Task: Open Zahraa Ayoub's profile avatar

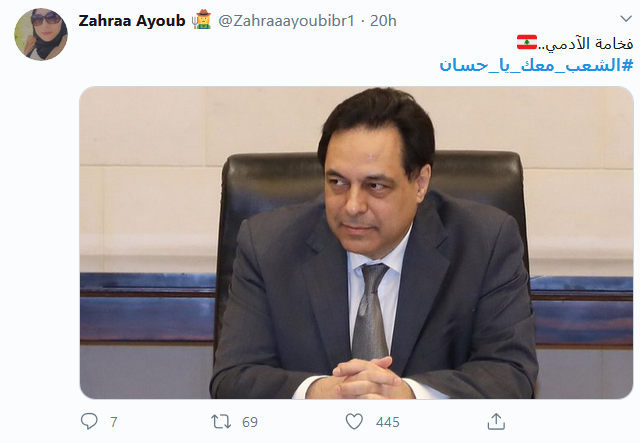Action: point(41,34)
